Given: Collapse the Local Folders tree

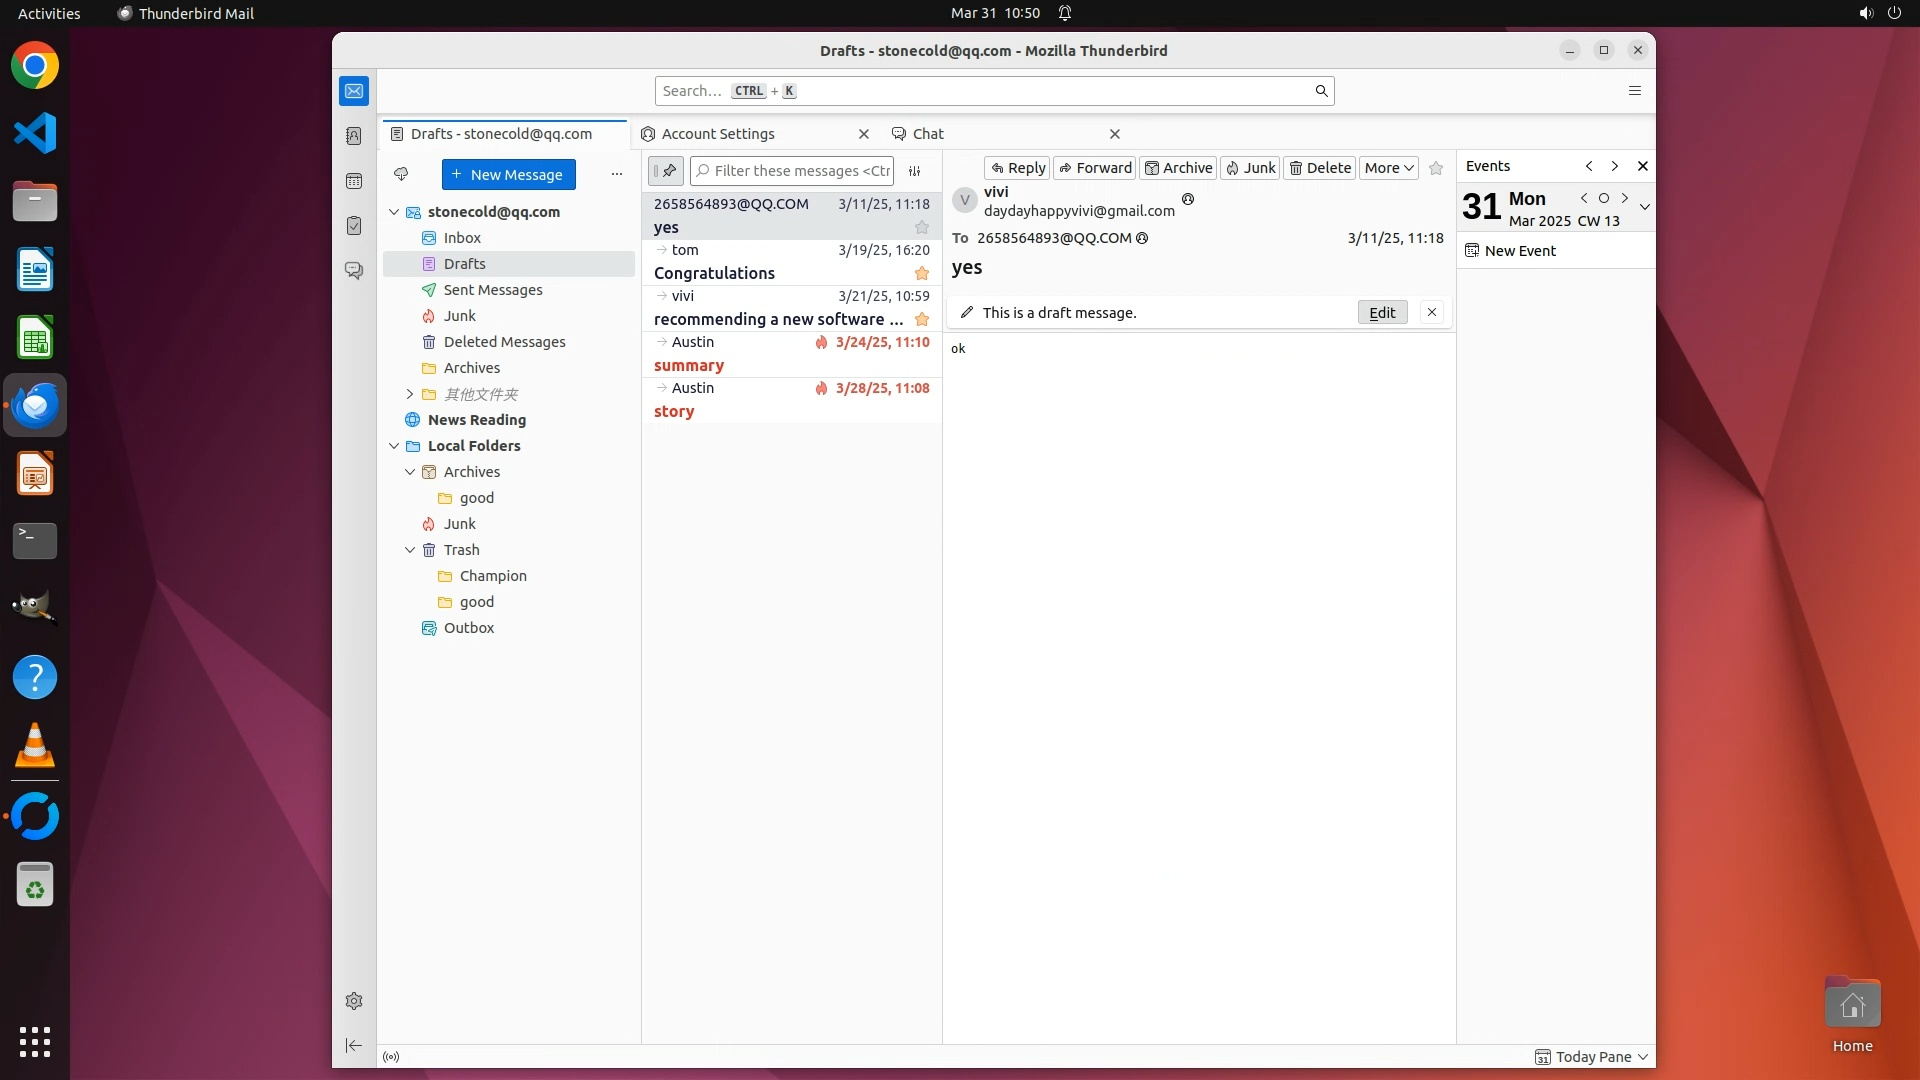Looking at the screenshot, I should pos(394,446).
